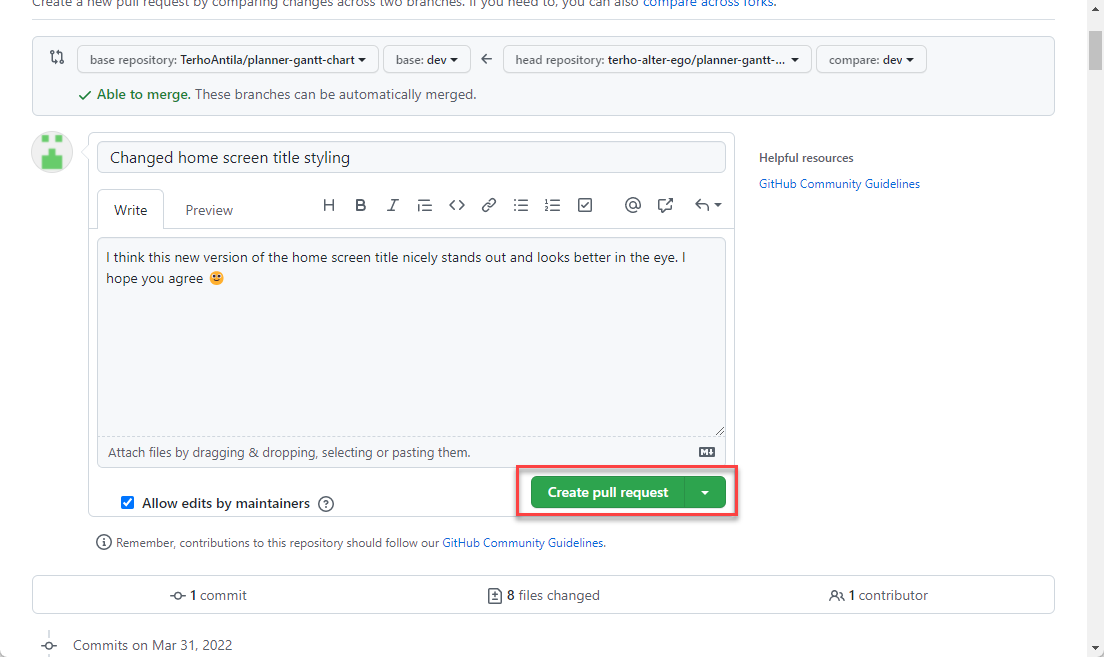Insert a bulleted list
This screenshot has width=1104, height=657.
pyautogui.click(x=521, y=205)
